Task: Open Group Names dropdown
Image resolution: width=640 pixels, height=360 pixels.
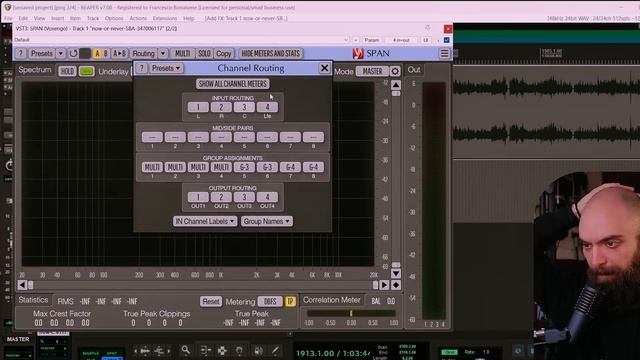Action: (x=267, y=221)
